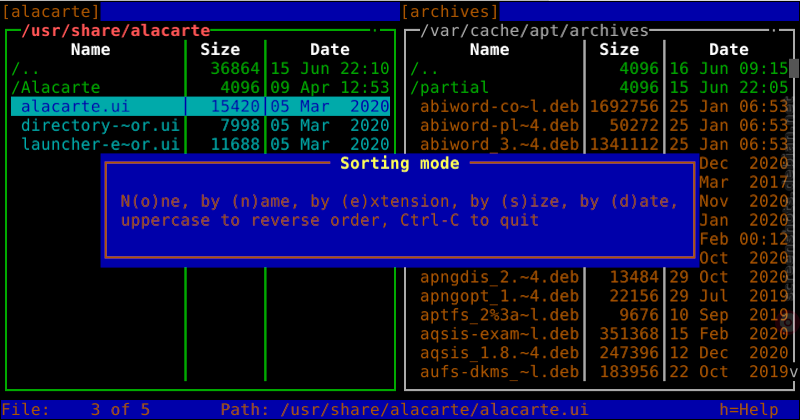Click size value 13484 of apngdis_2.~4.deb
This screenshot has height=420, width=800.
(634, 277)
